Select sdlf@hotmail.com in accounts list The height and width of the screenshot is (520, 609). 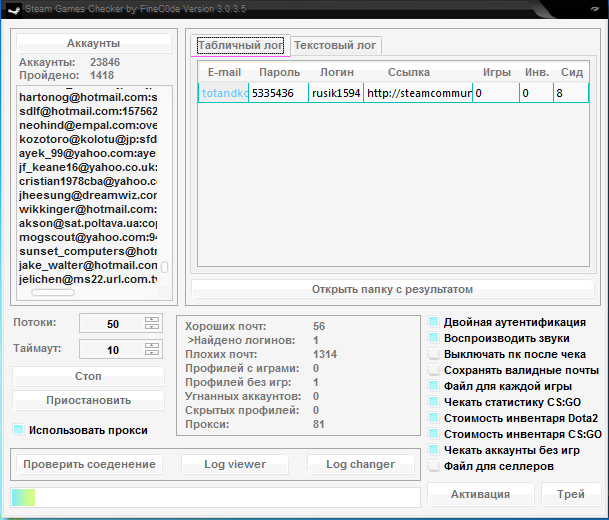pos(88,111)
